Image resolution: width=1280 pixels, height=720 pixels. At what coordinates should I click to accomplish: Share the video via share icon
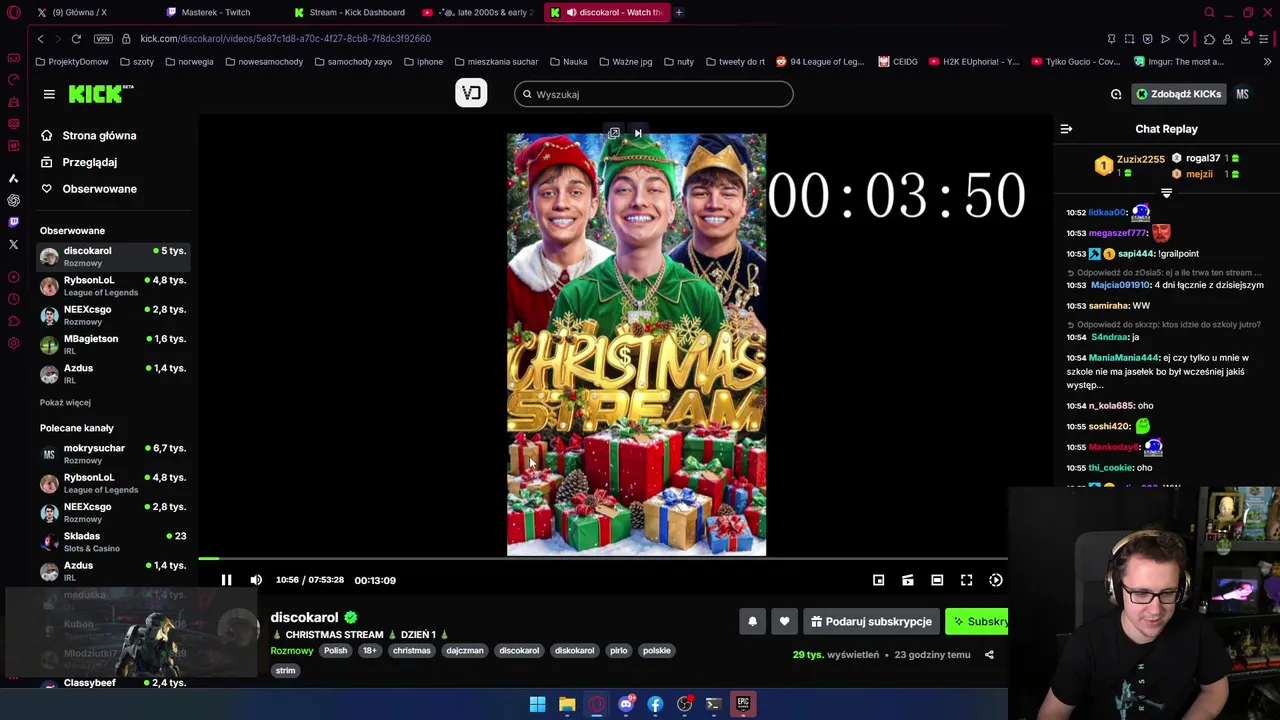pos(989,655)
